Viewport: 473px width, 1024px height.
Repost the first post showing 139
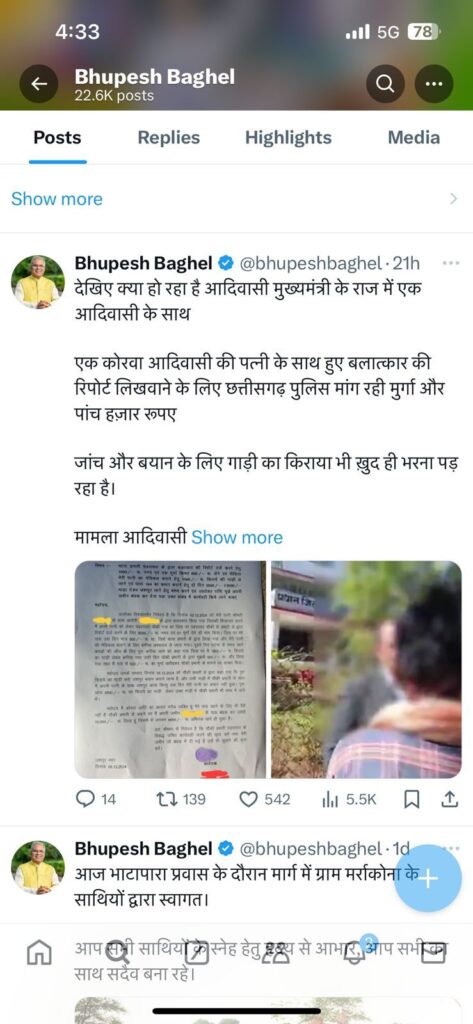click(x=182, y=799)
